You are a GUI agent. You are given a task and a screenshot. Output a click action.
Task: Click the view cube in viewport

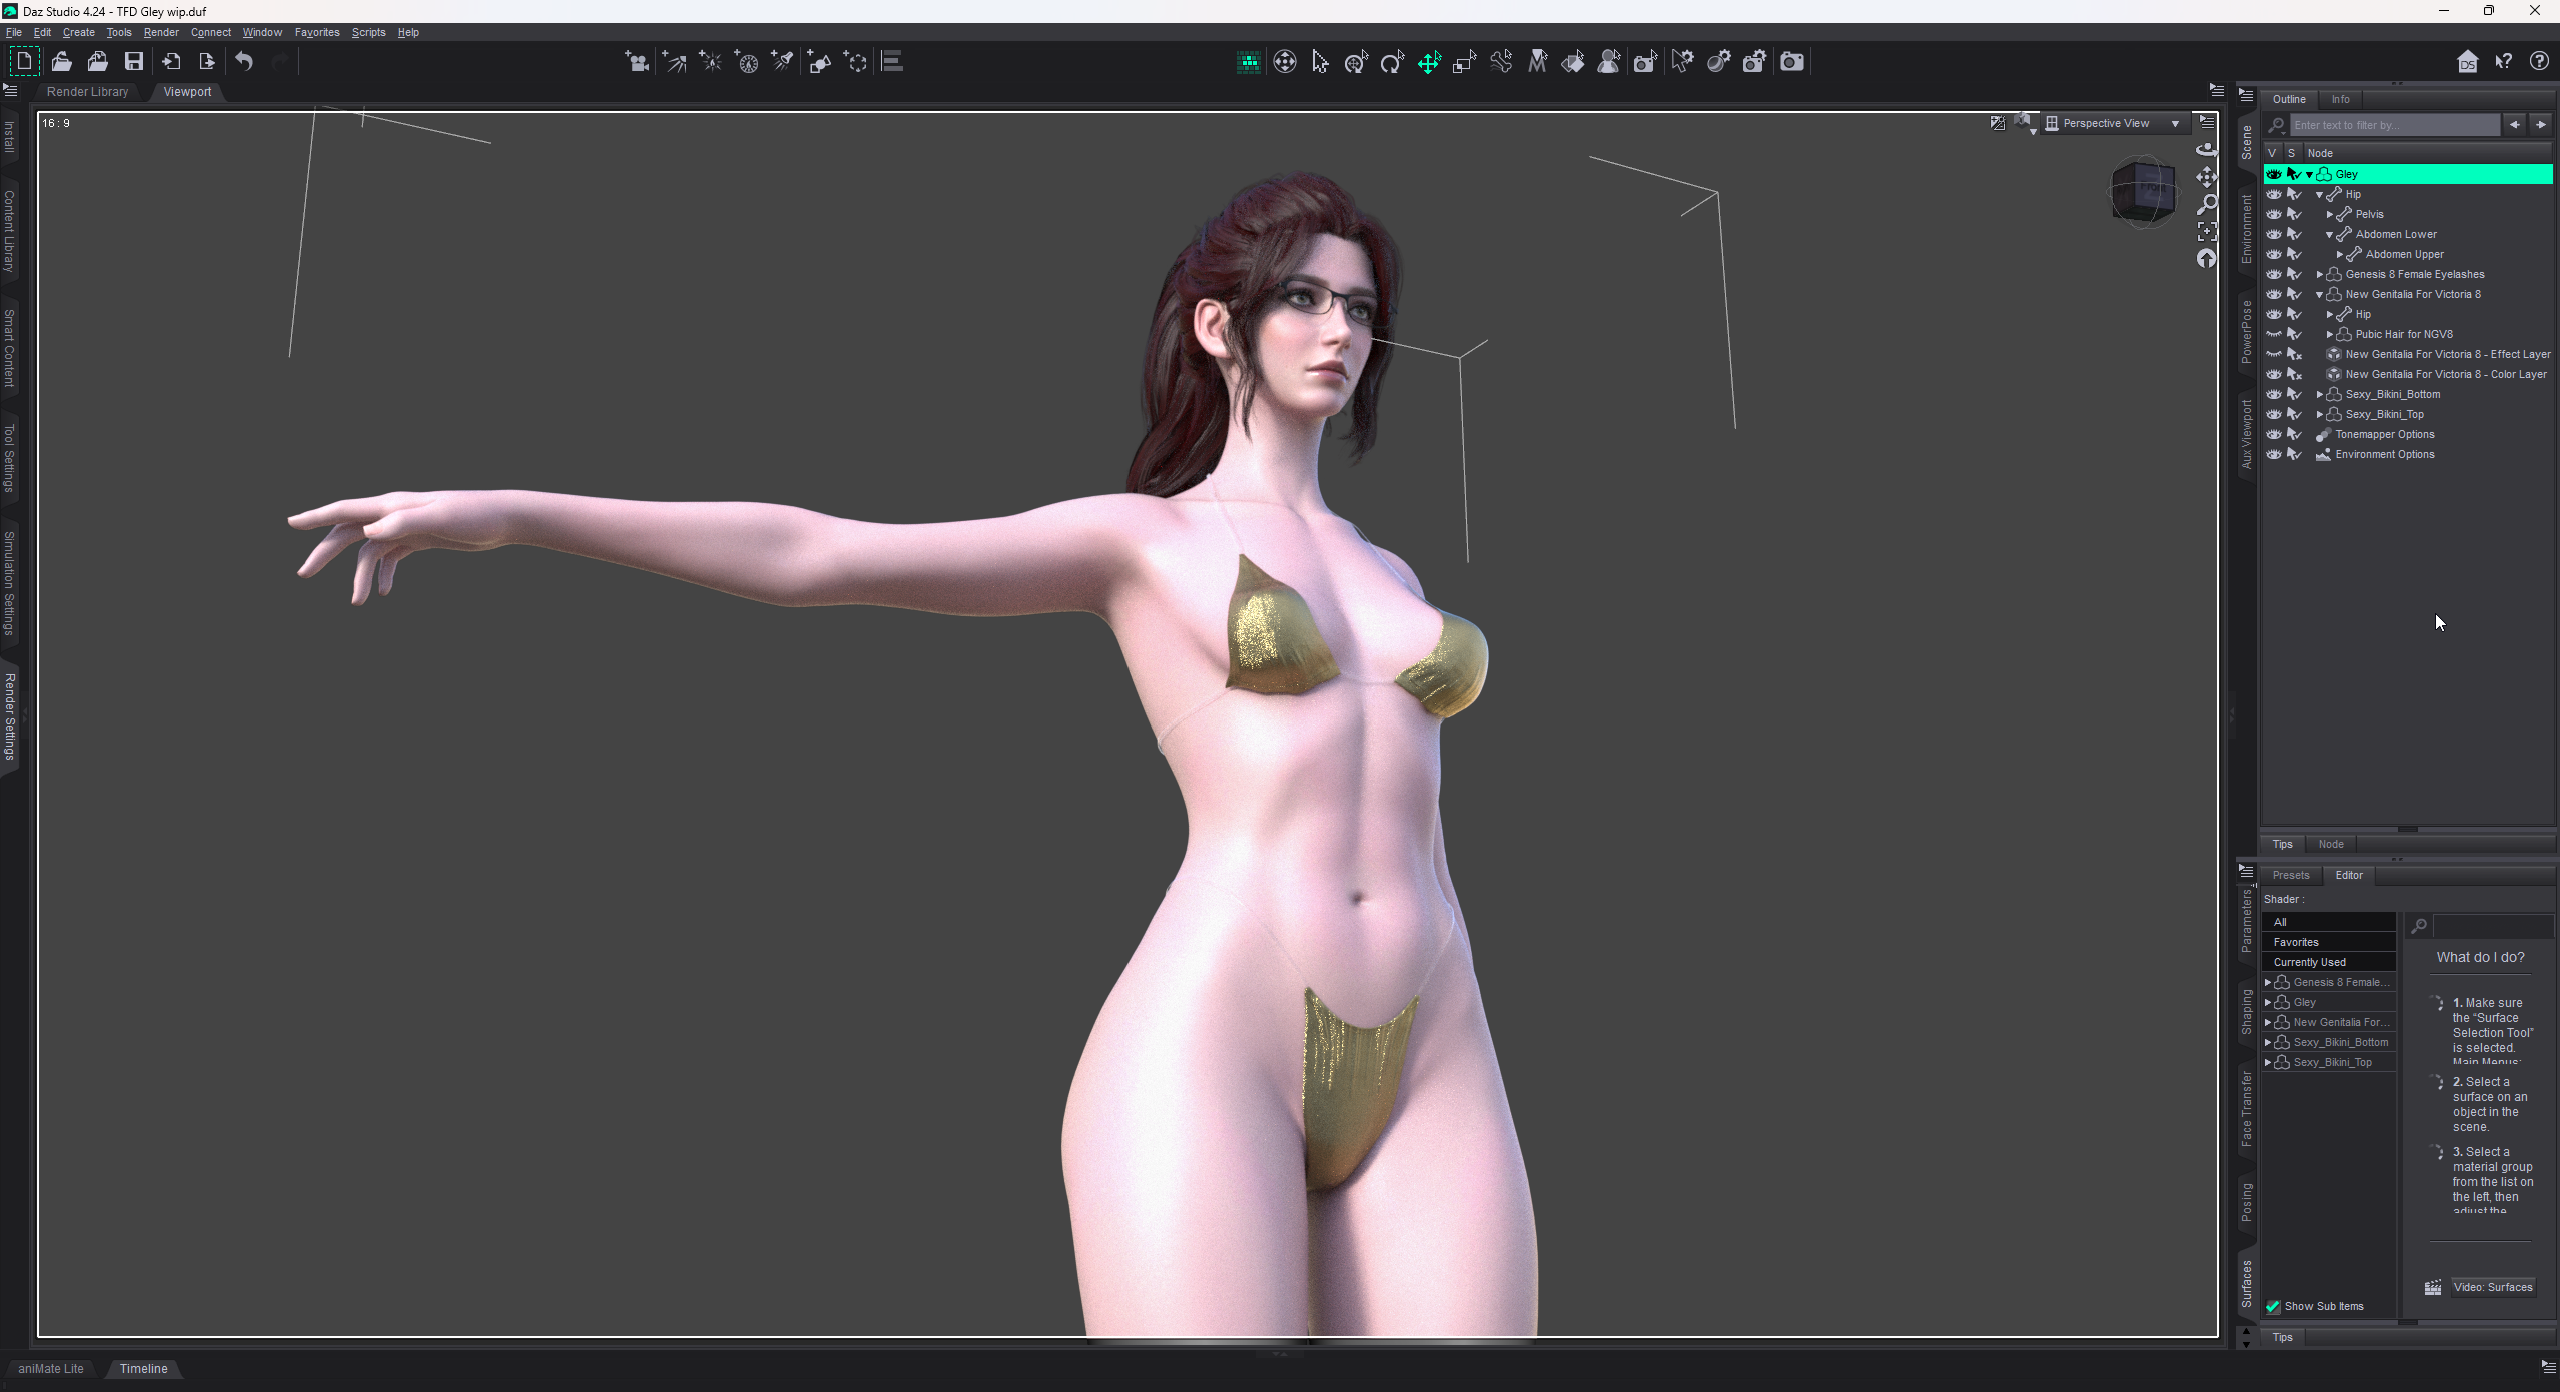point(2142,192)
